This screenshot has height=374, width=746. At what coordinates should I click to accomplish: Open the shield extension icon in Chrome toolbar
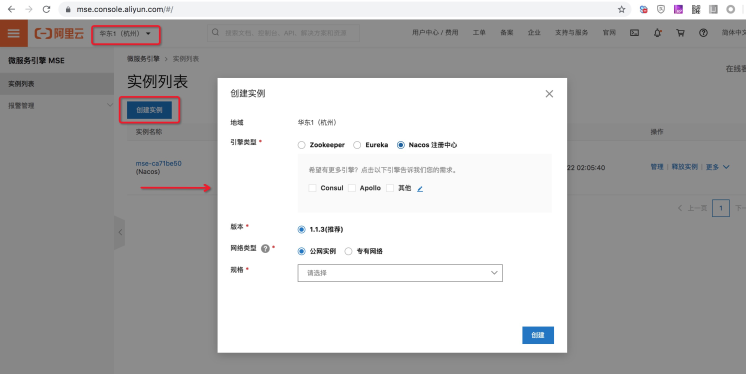661,9
